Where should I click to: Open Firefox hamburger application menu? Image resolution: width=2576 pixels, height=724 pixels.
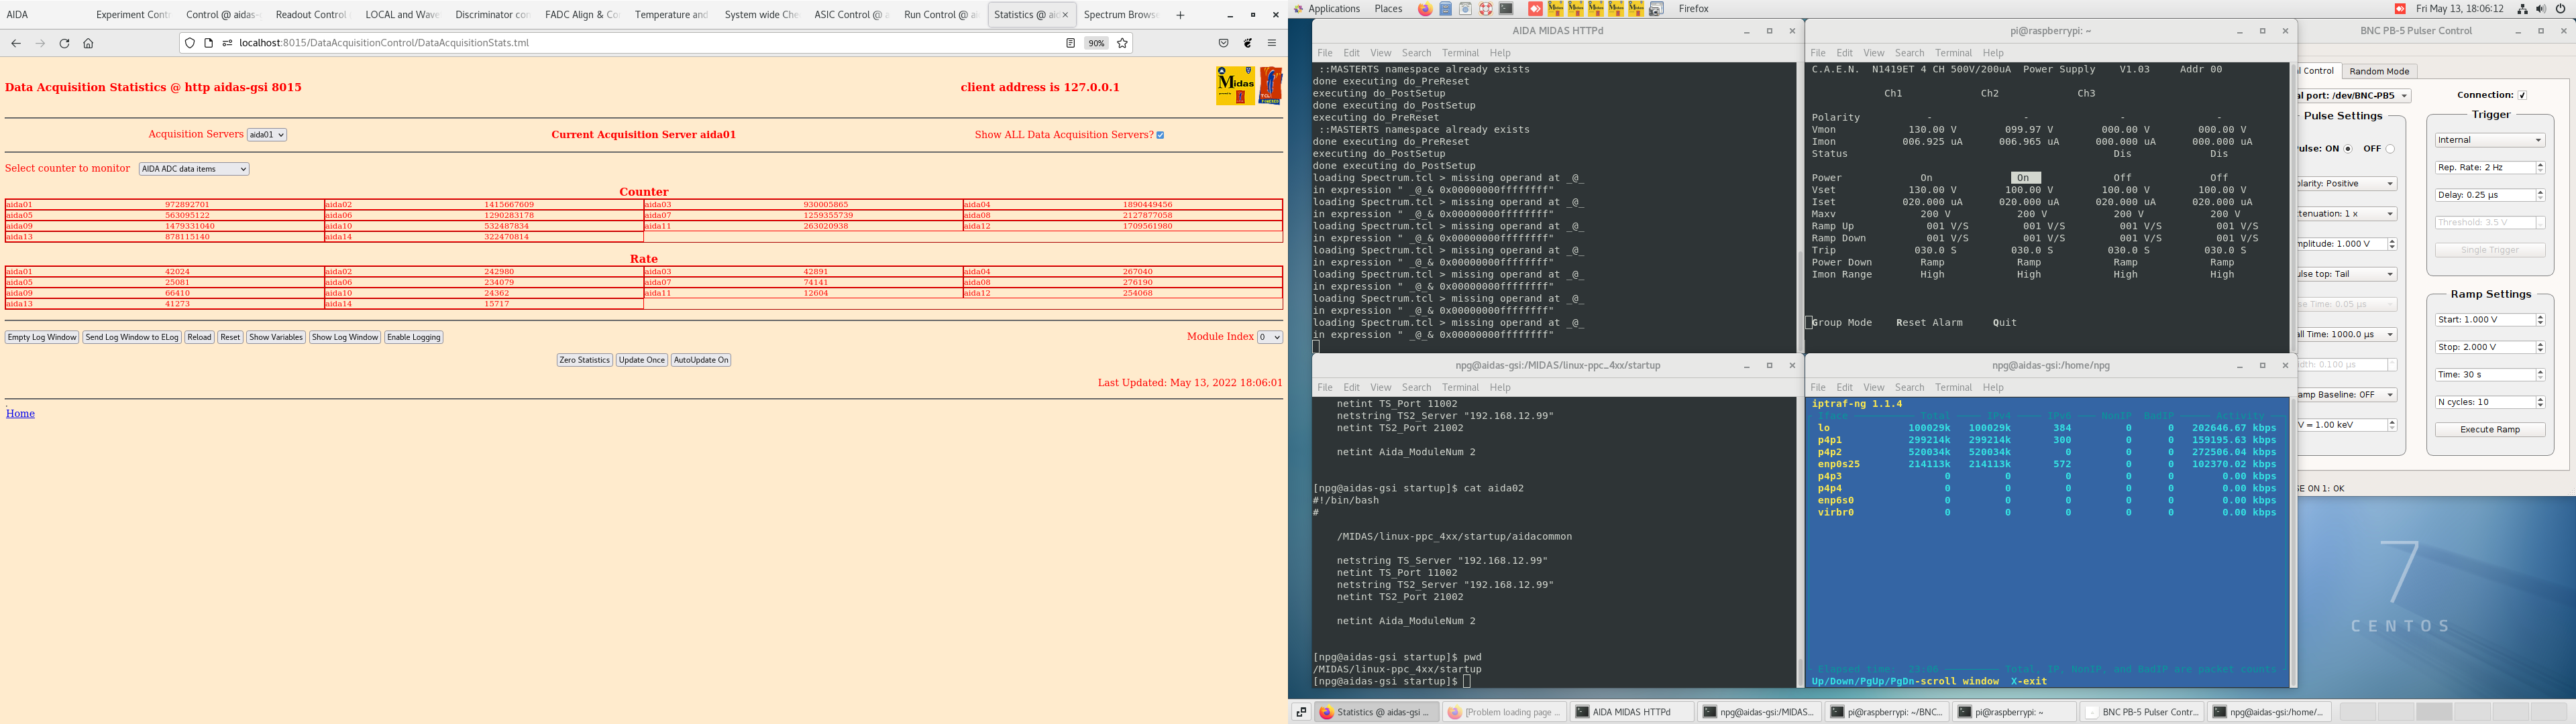(x=1272, y=43)
